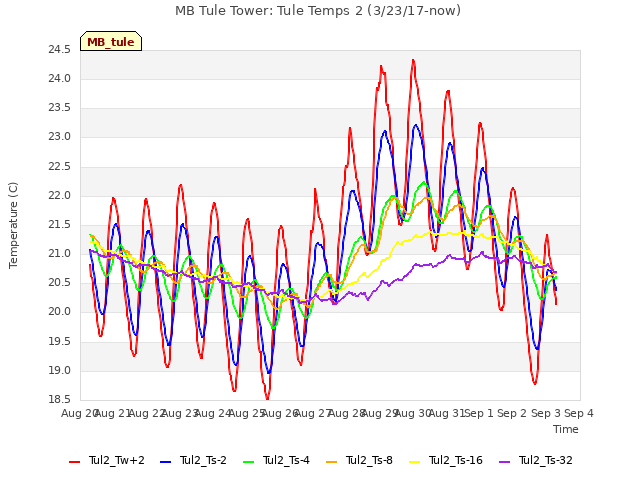Click the red line's highest peak on Aug 30

click(x=413, y=60)
